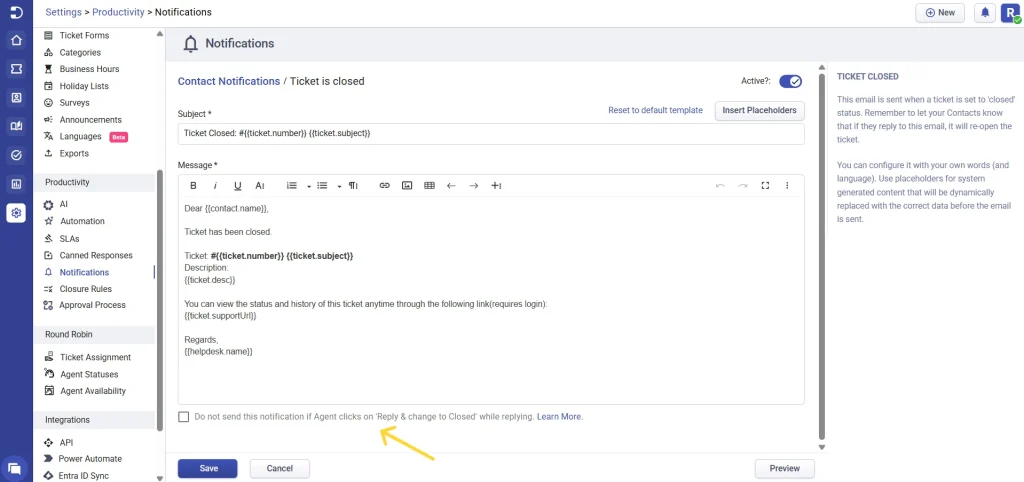Open Canned Responses settings
Image resolution: width=1024 pixels, height=482 pixels.
pyautogui.click(x=95, y=255)
